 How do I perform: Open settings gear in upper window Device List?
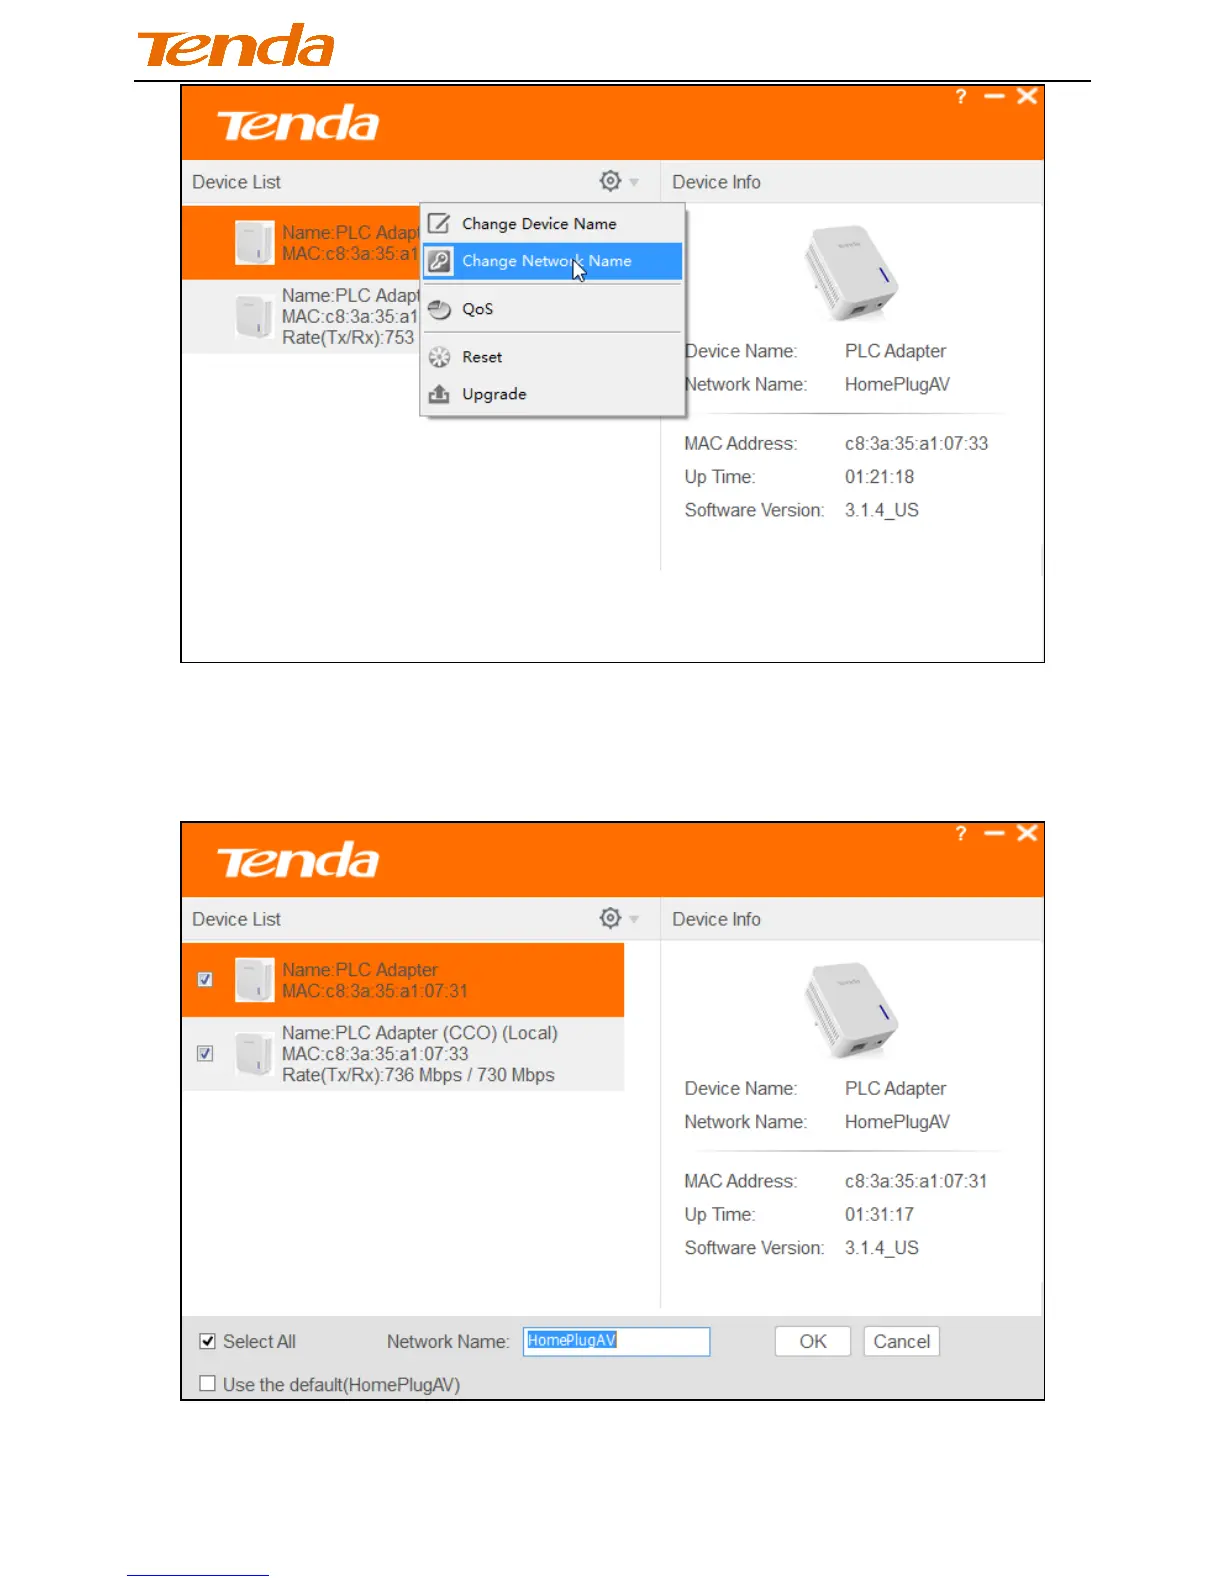point(610,181)
